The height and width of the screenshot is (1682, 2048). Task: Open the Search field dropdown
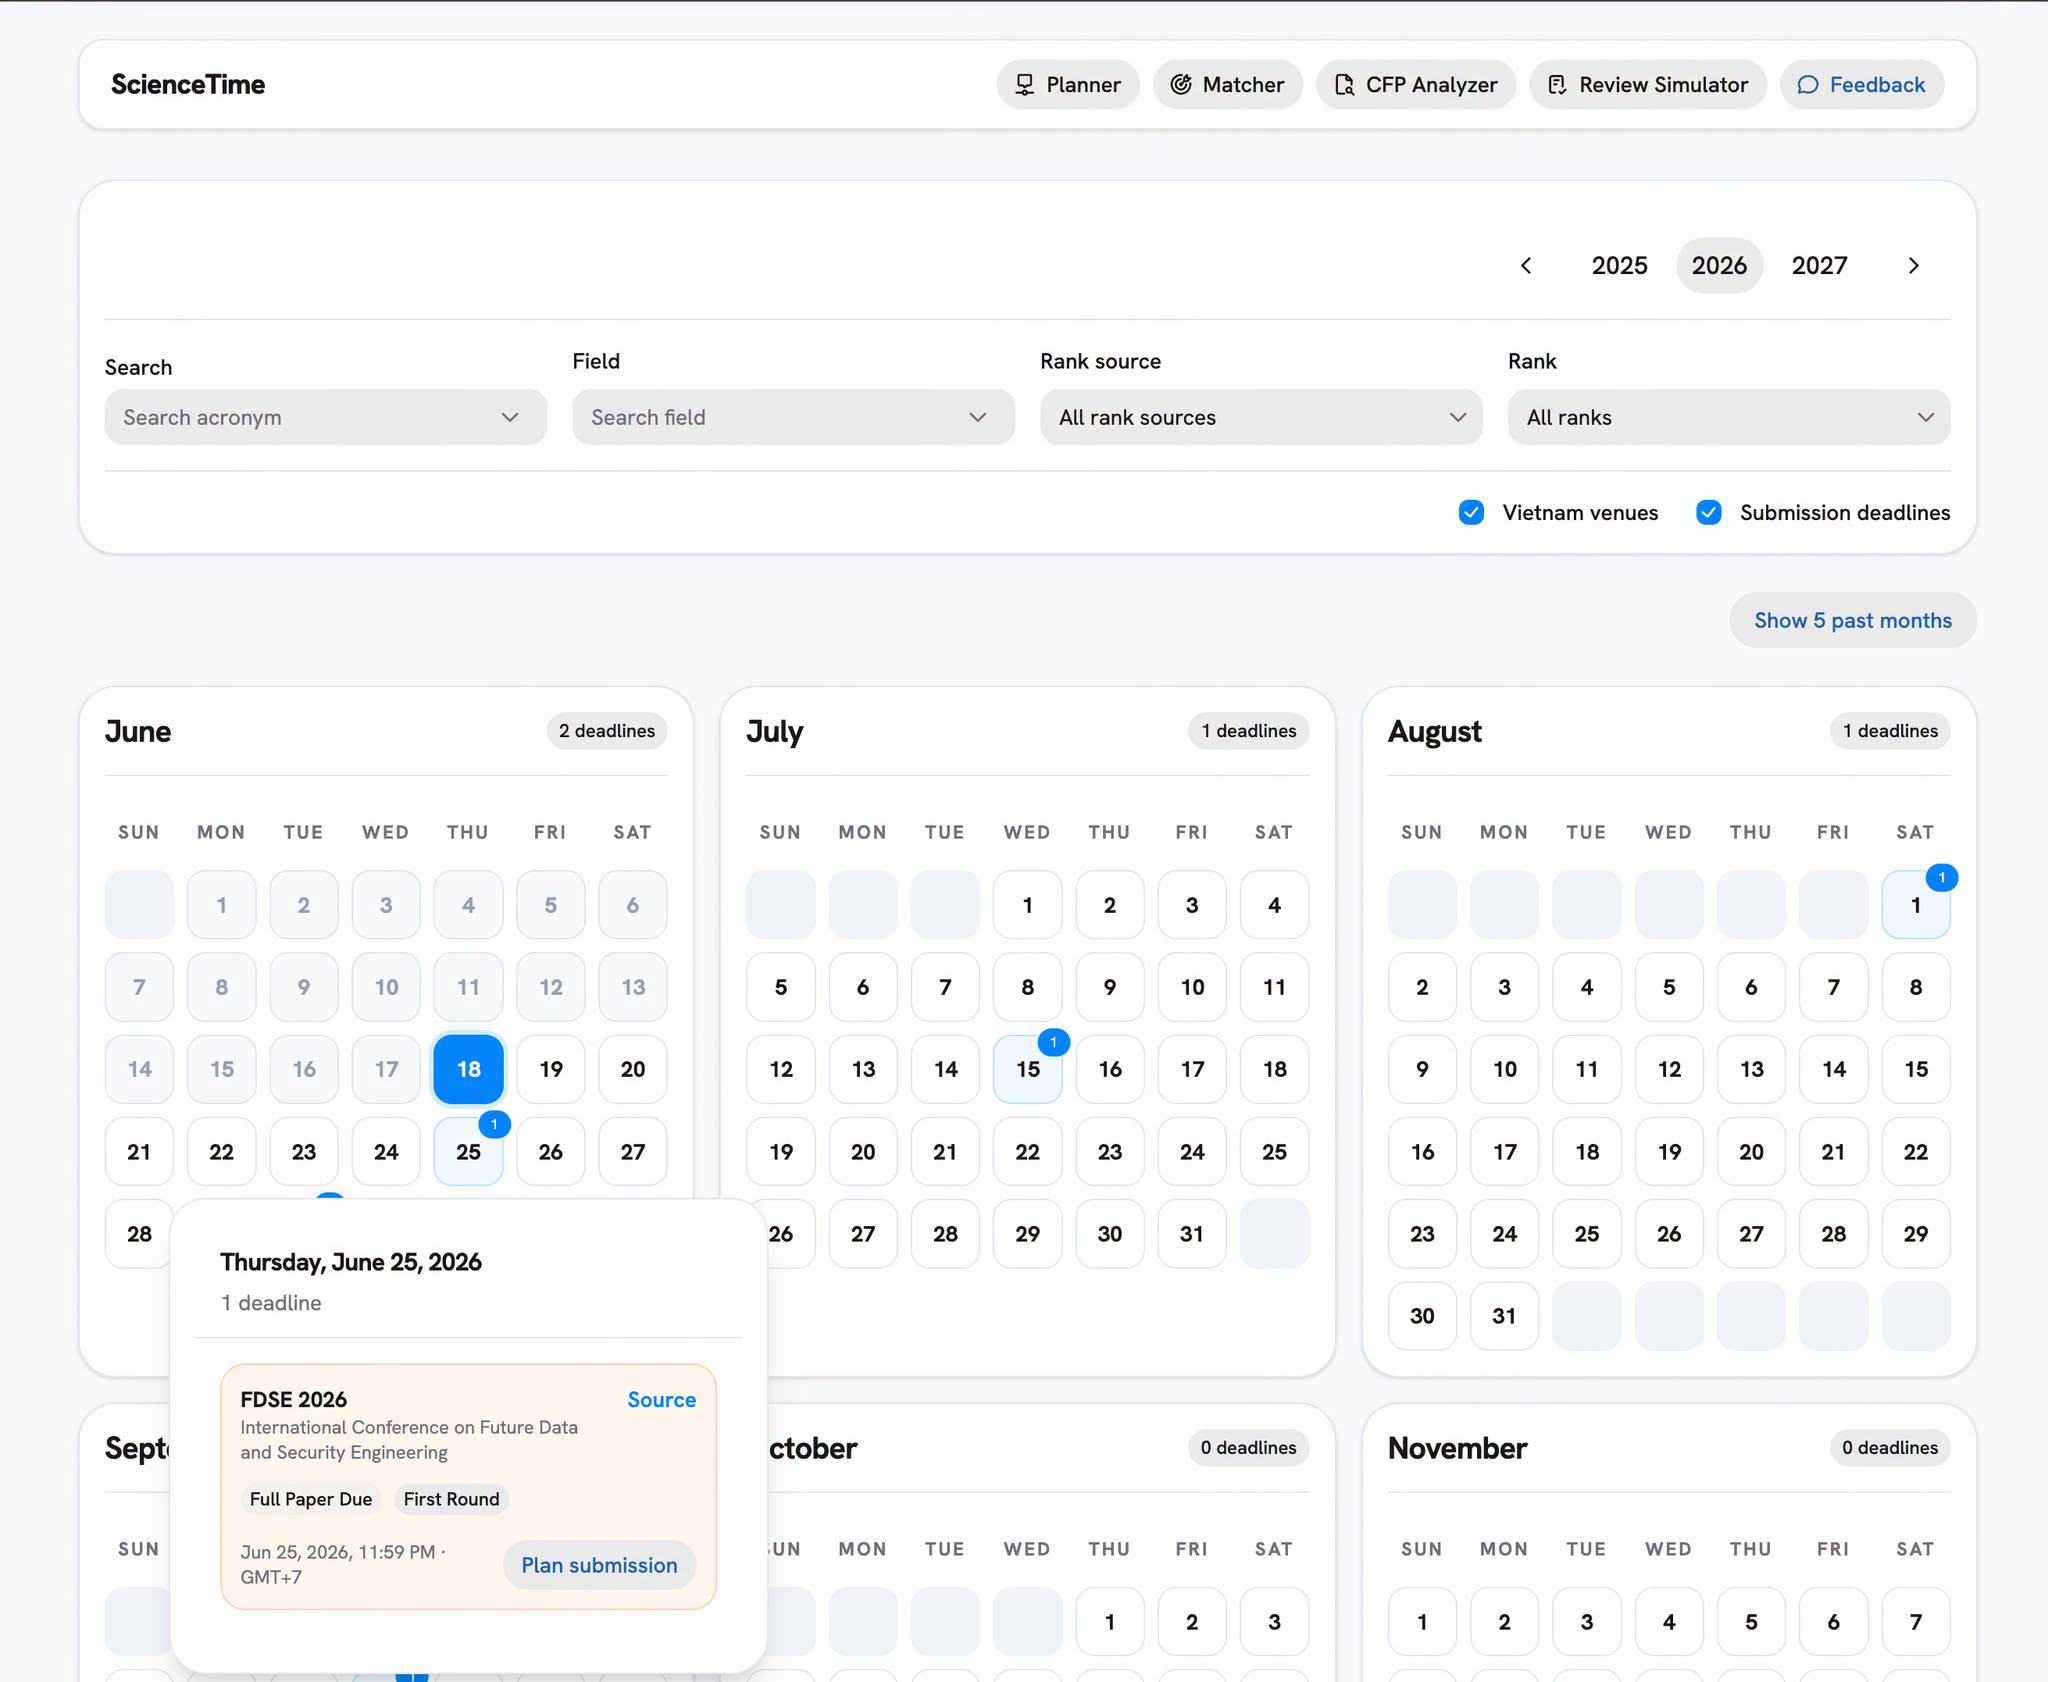click(x=793, y=417)
